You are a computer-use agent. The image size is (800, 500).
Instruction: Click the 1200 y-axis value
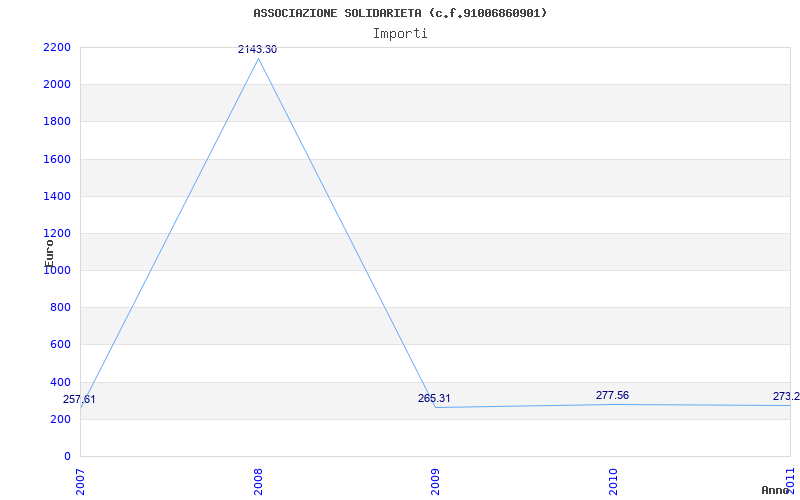tap(57, 234)
